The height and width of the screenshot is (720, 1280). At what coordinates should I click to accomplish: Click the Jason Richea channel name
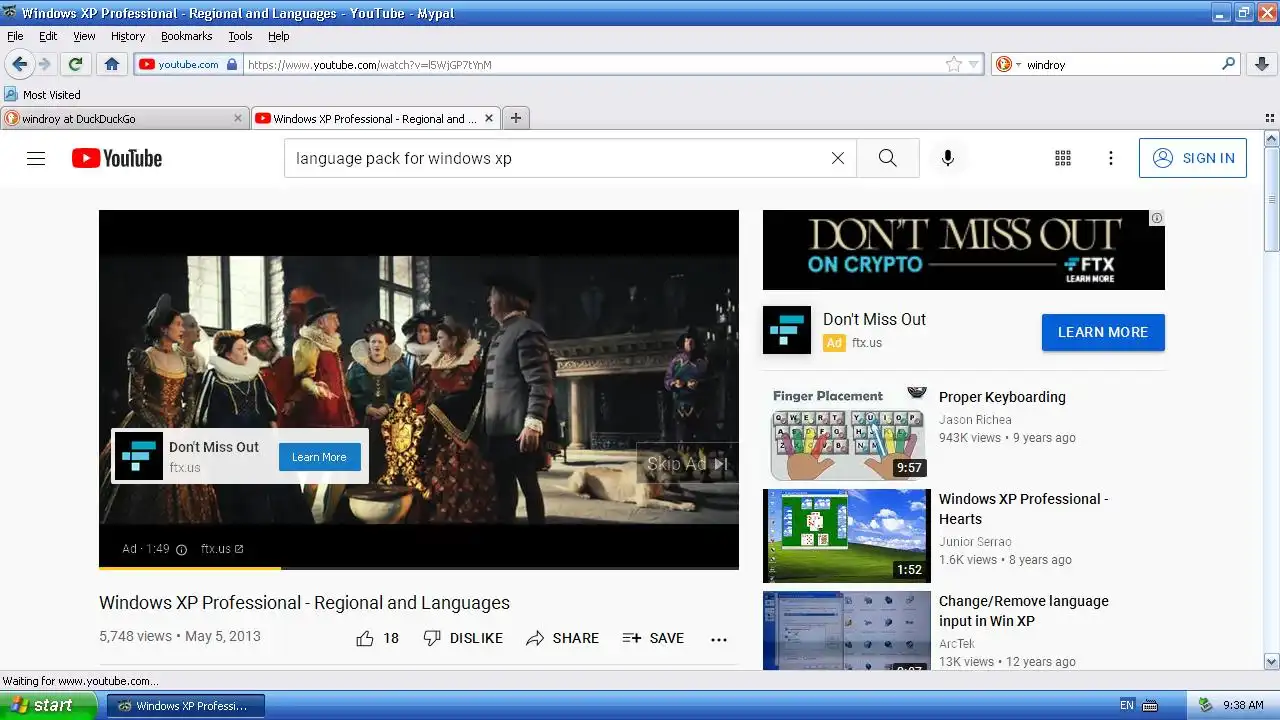(x=975, y=420)
